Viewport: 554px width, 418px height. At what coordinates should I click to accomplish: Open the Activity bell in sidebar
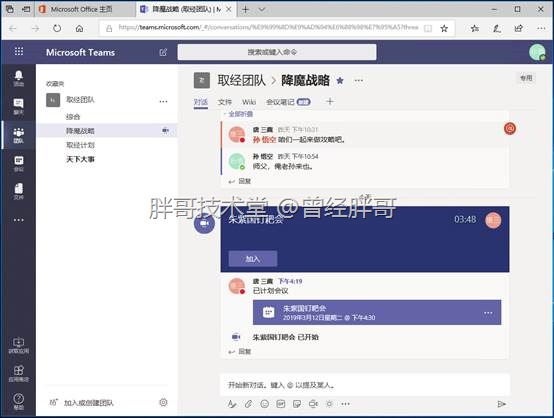tap(18, 78)
